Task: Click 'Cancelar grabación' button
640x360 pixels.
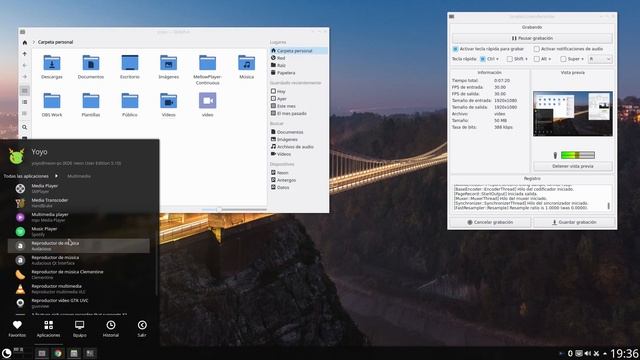Action: pyautogui.click(x=490, y=222)
